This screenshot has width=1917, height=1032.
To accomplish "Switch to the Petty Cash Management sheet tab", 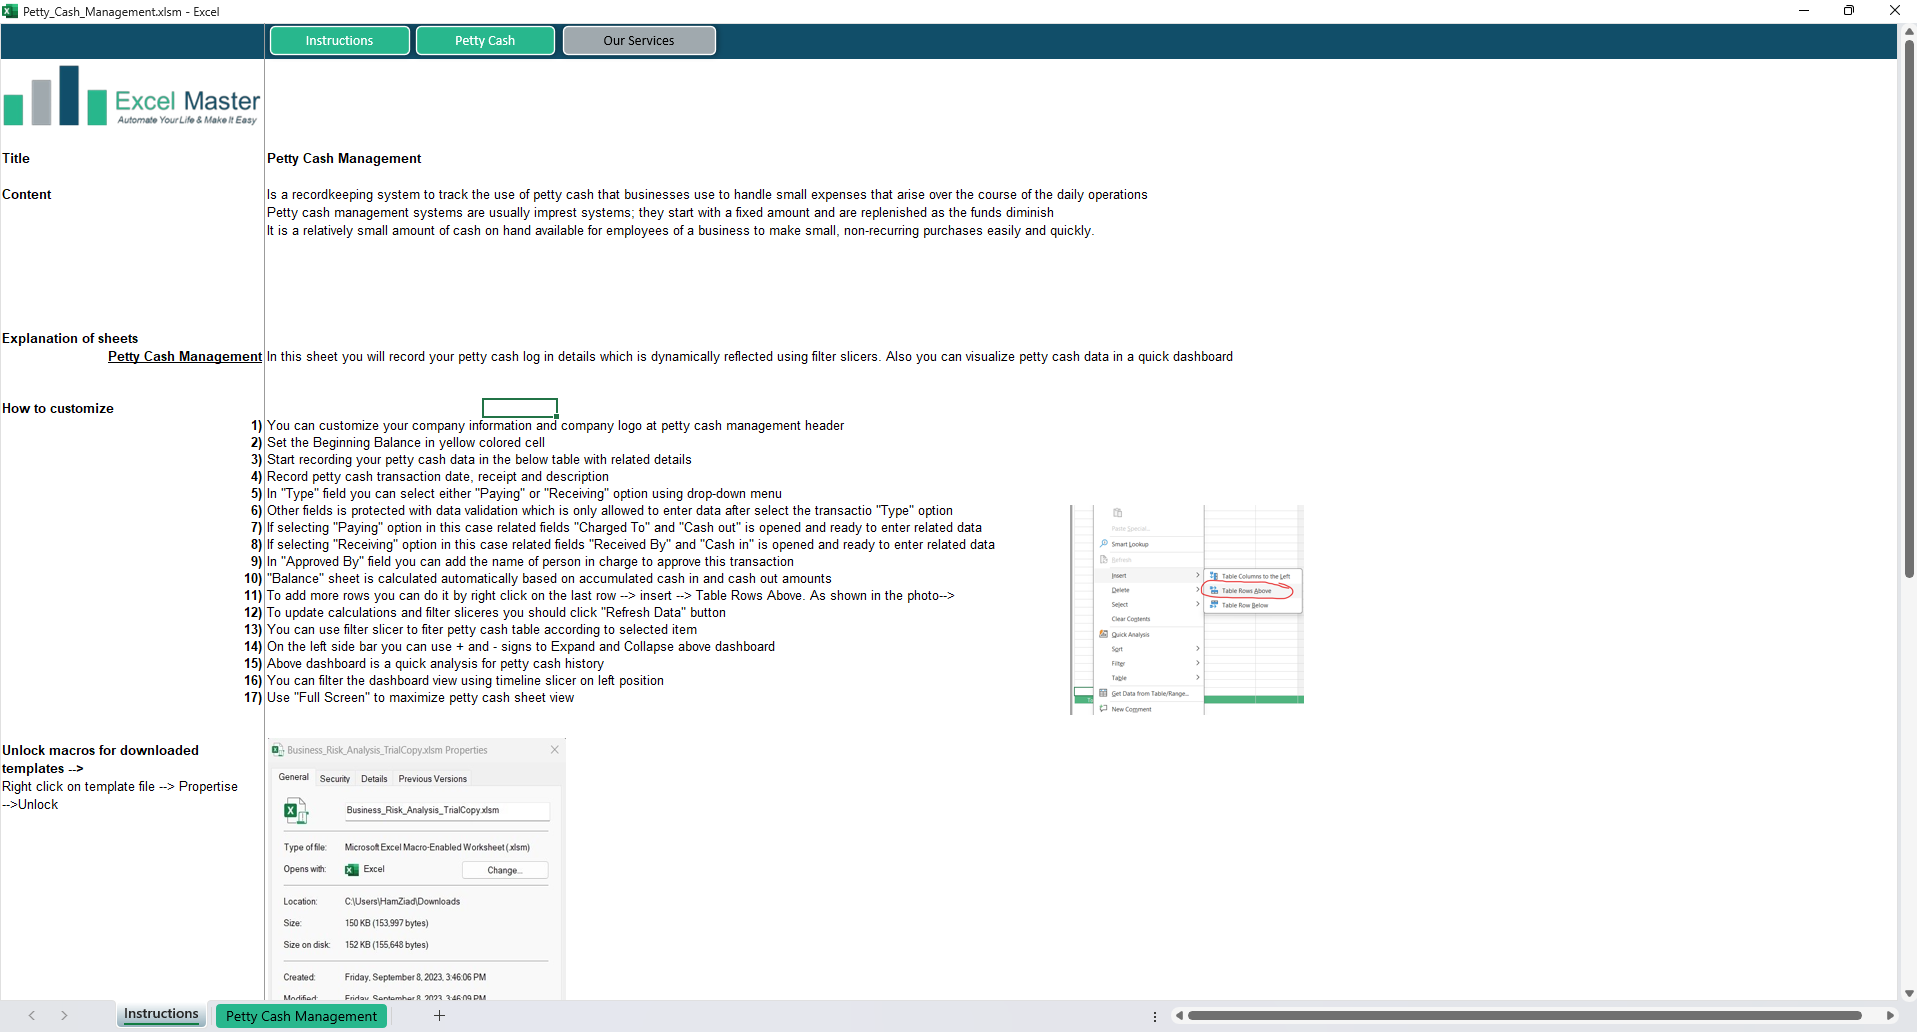I will 301,1016.
